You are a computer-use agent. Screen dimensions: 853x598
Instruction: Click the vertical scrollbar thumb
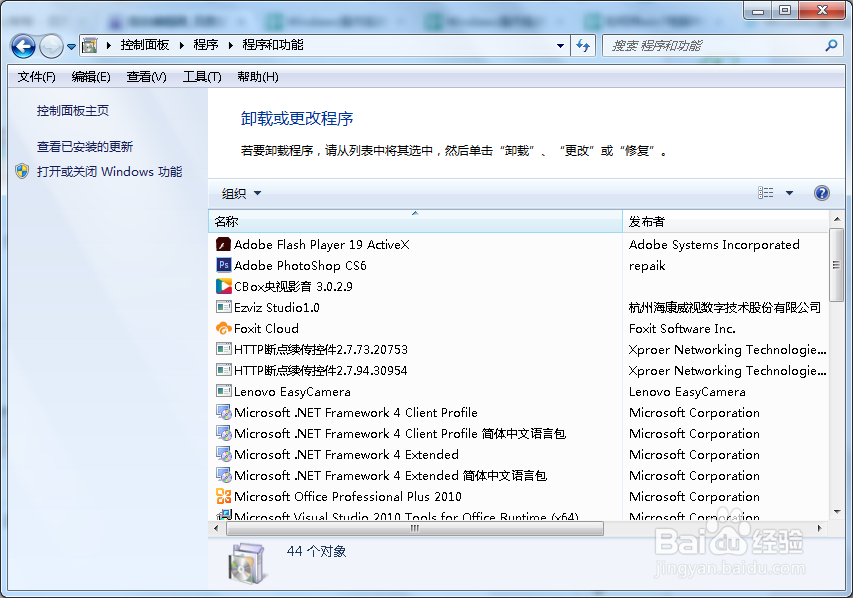coord(837,265)
